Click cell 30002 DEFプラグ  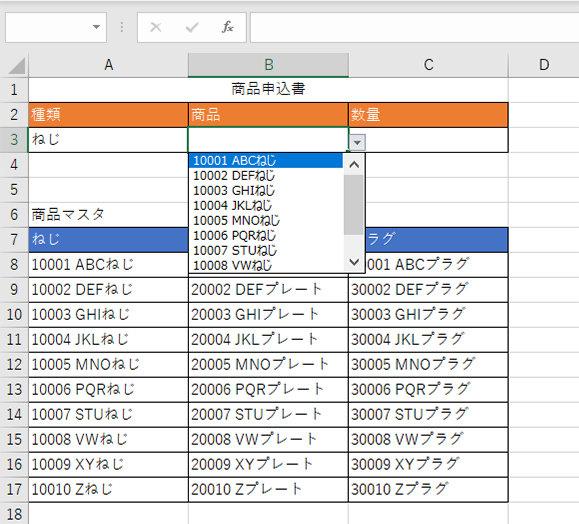coord(428,290)
